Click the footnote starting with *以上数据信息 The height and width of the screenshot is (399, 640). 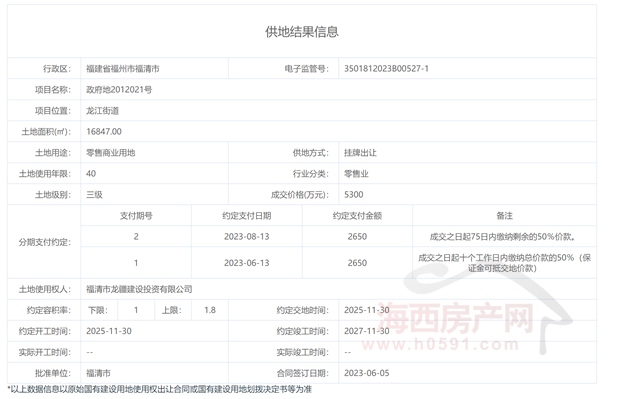tap(160, 390)
